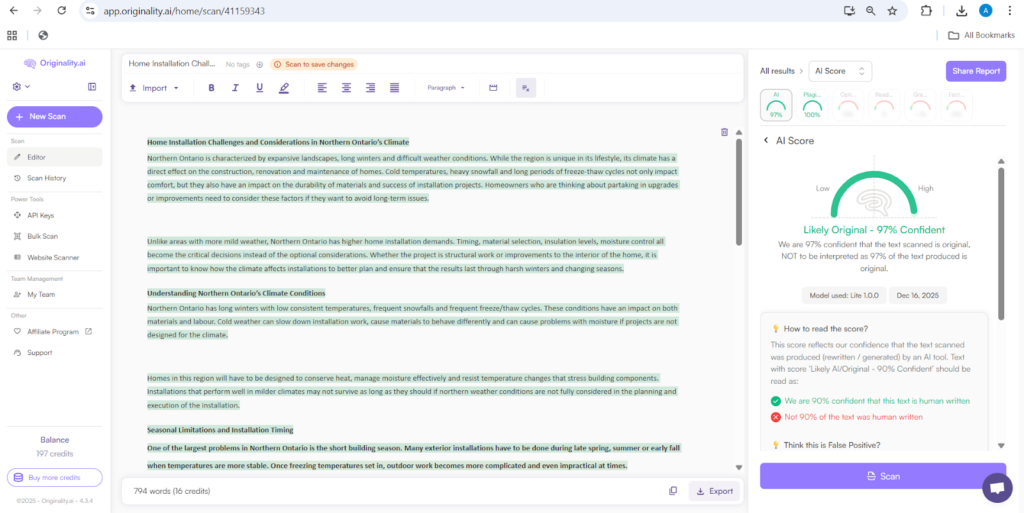This screenshot has width=1024, height=513.
Task: Toggle the clear formatting button
Action: [526, 88]
